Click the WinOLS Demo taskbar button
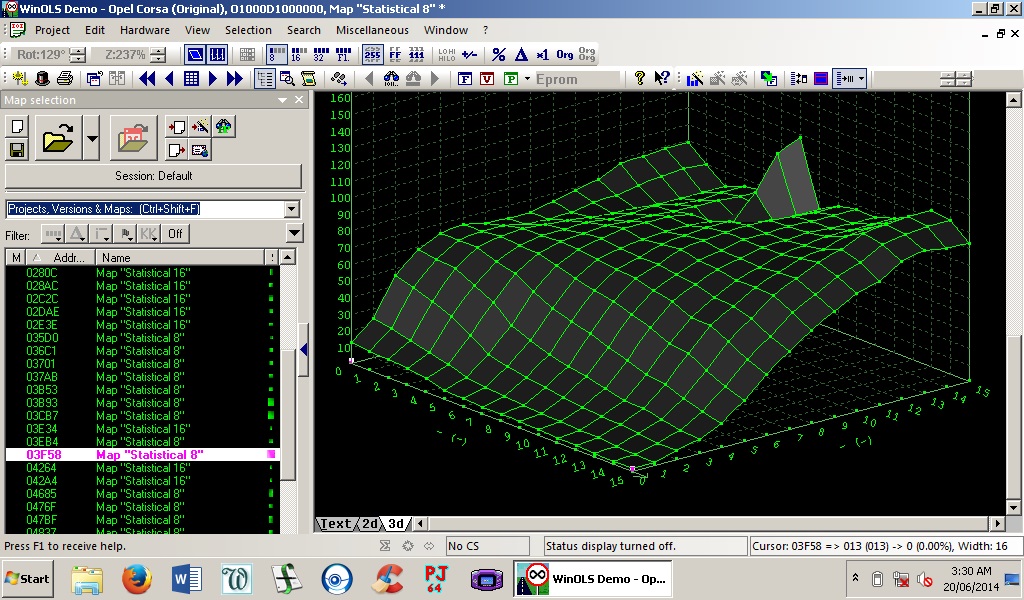Viewport: 1024px width, 600px height. 593,578
